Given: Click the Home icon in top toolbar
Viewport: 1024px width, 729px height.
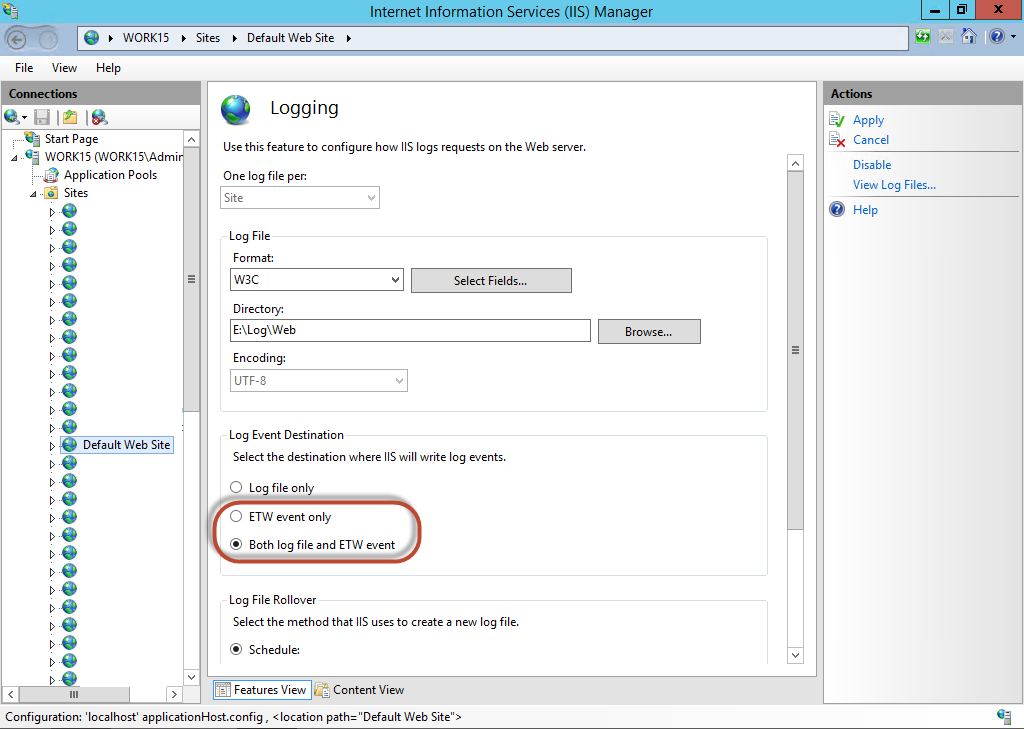Looking at the screenshot, I should click(968, 37).
